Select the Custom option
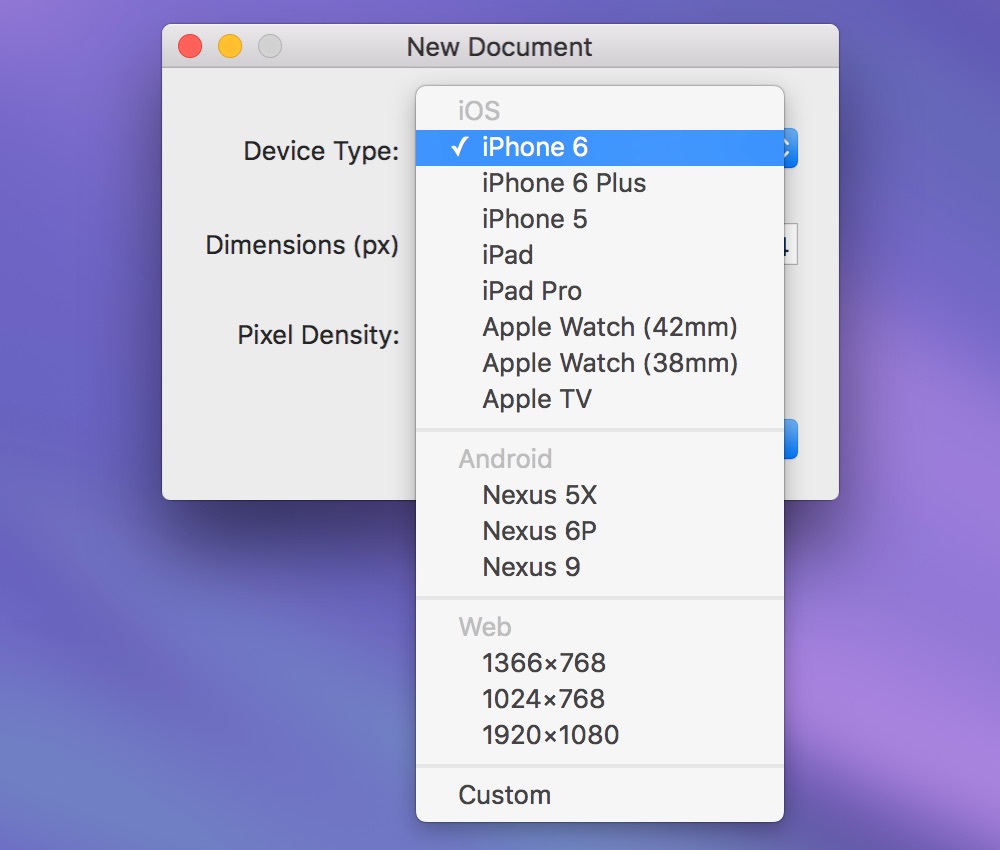The height and width of the screenshot is (850, 1000). click(x=599, y=795)
